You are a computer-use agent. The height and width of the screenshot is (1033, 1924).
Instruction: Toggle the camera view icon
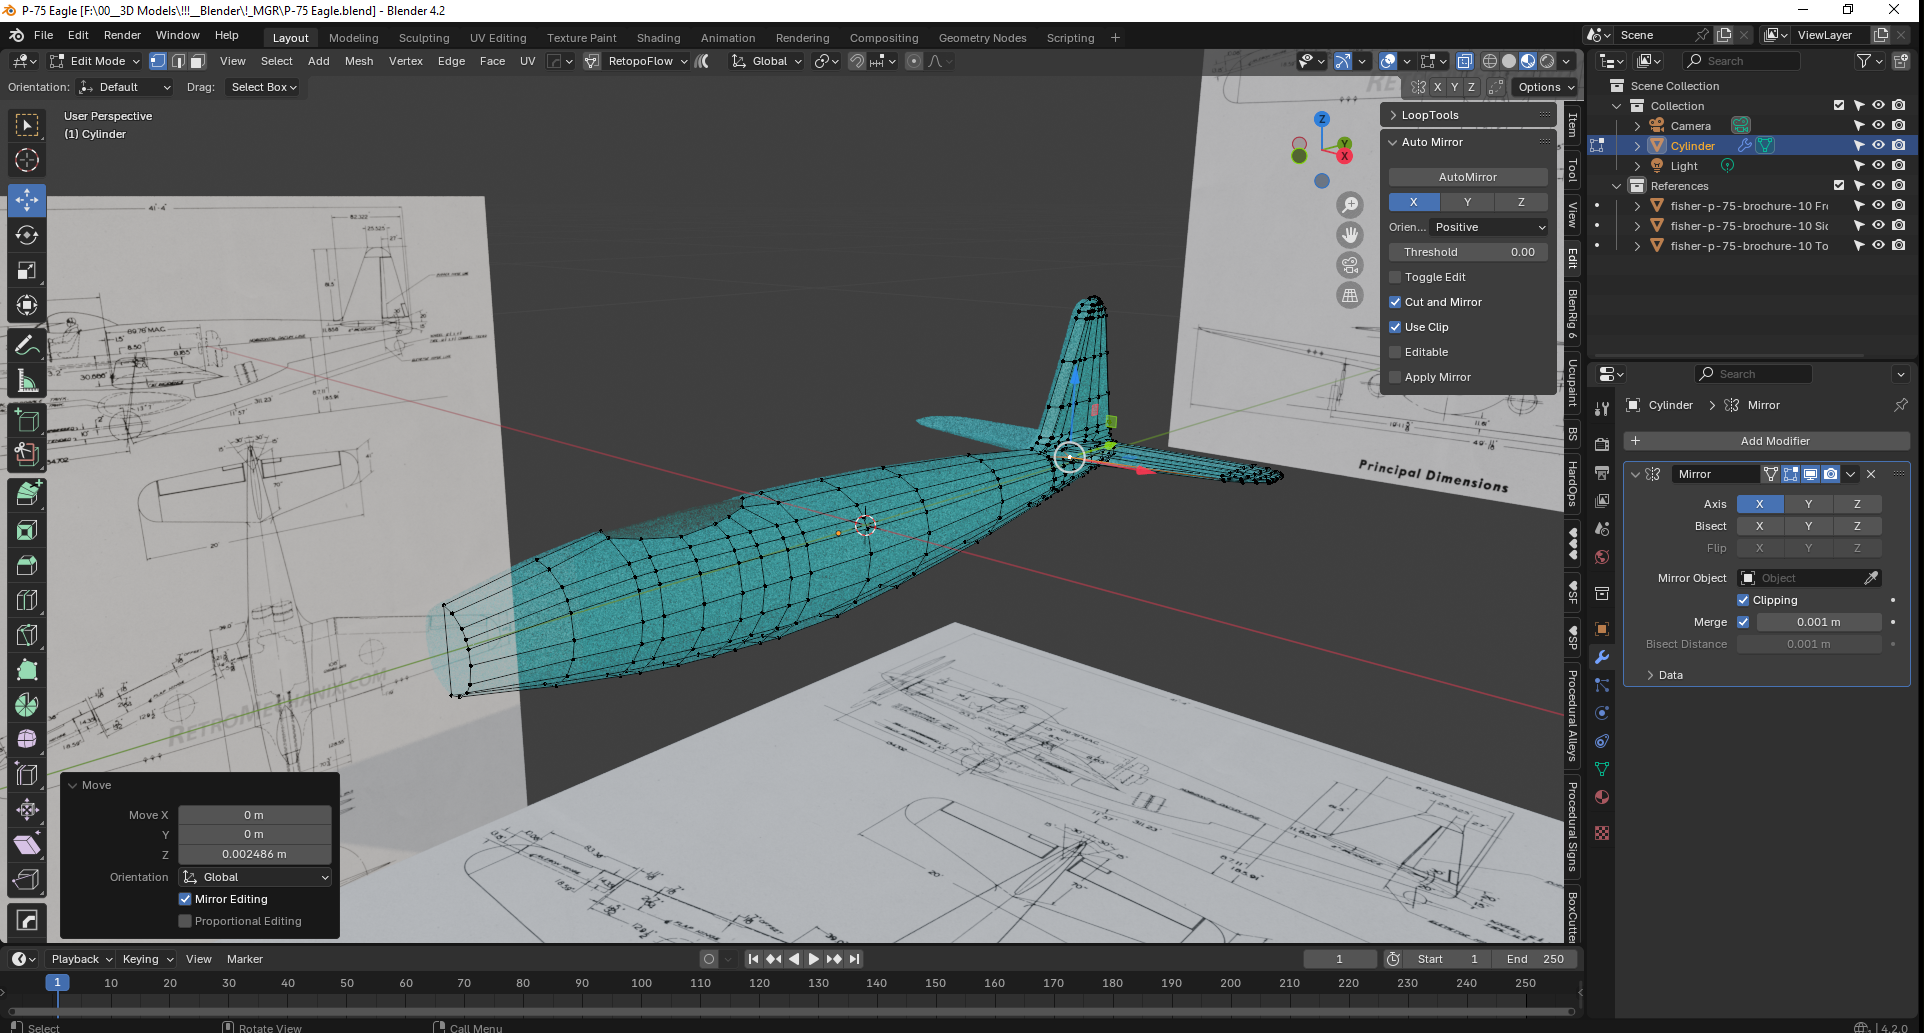click(x=1350, y=265)
